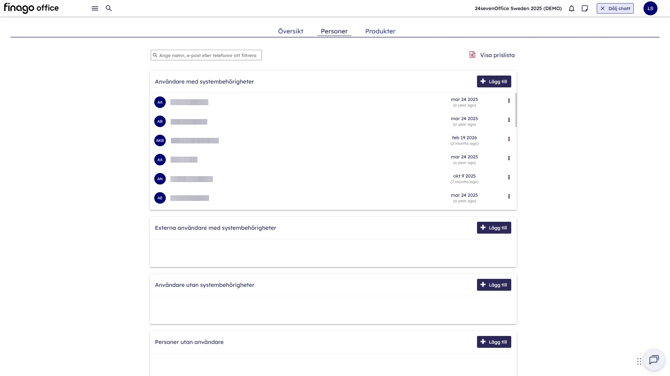The image size is (670, 376).
Task: Click heading Användare utan systembehörigheter
Action: click(x=204, y=285)
